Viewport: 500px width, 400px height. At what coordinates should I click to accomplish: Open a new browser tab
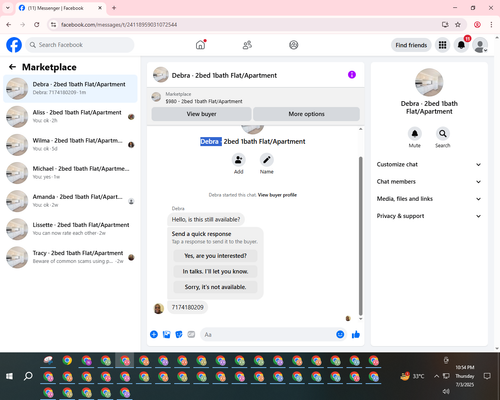[114, 8]
